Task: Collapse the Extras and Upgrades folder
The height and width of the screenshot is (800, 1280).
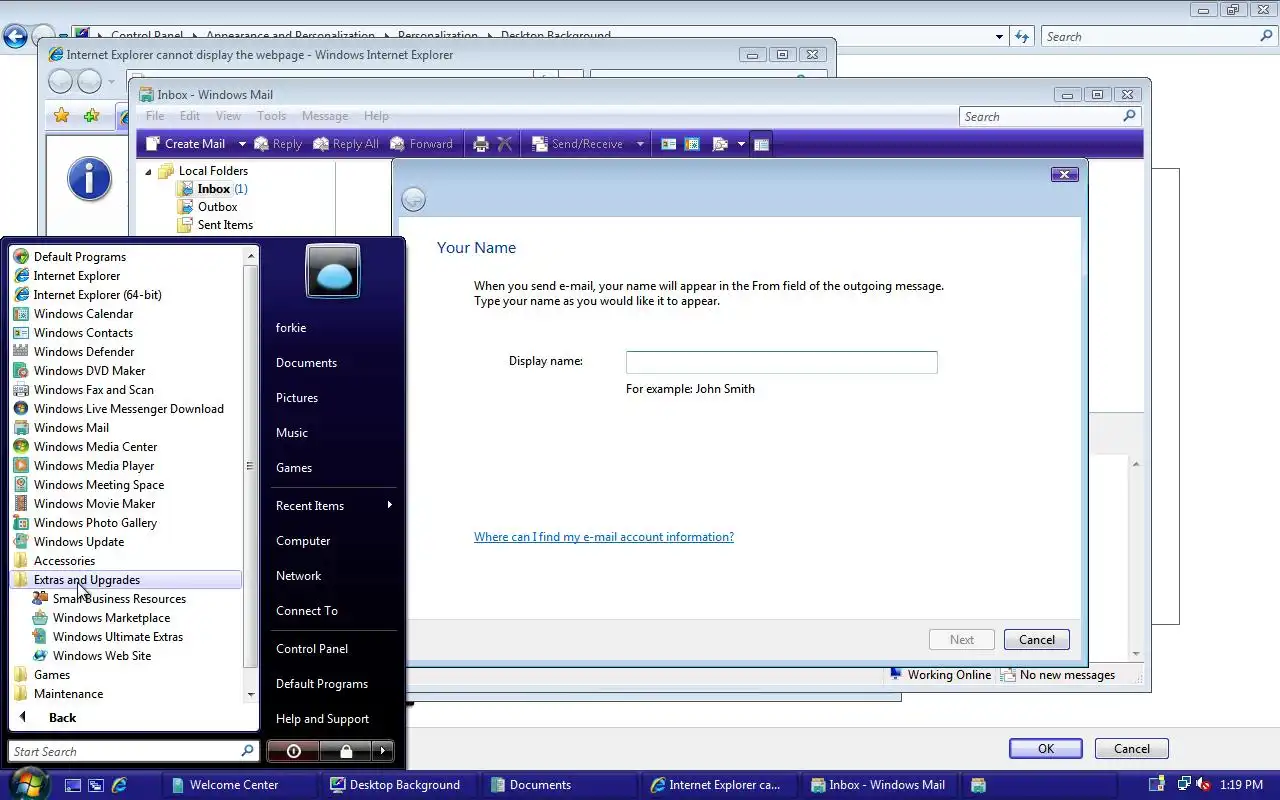Action: (127, 580)
